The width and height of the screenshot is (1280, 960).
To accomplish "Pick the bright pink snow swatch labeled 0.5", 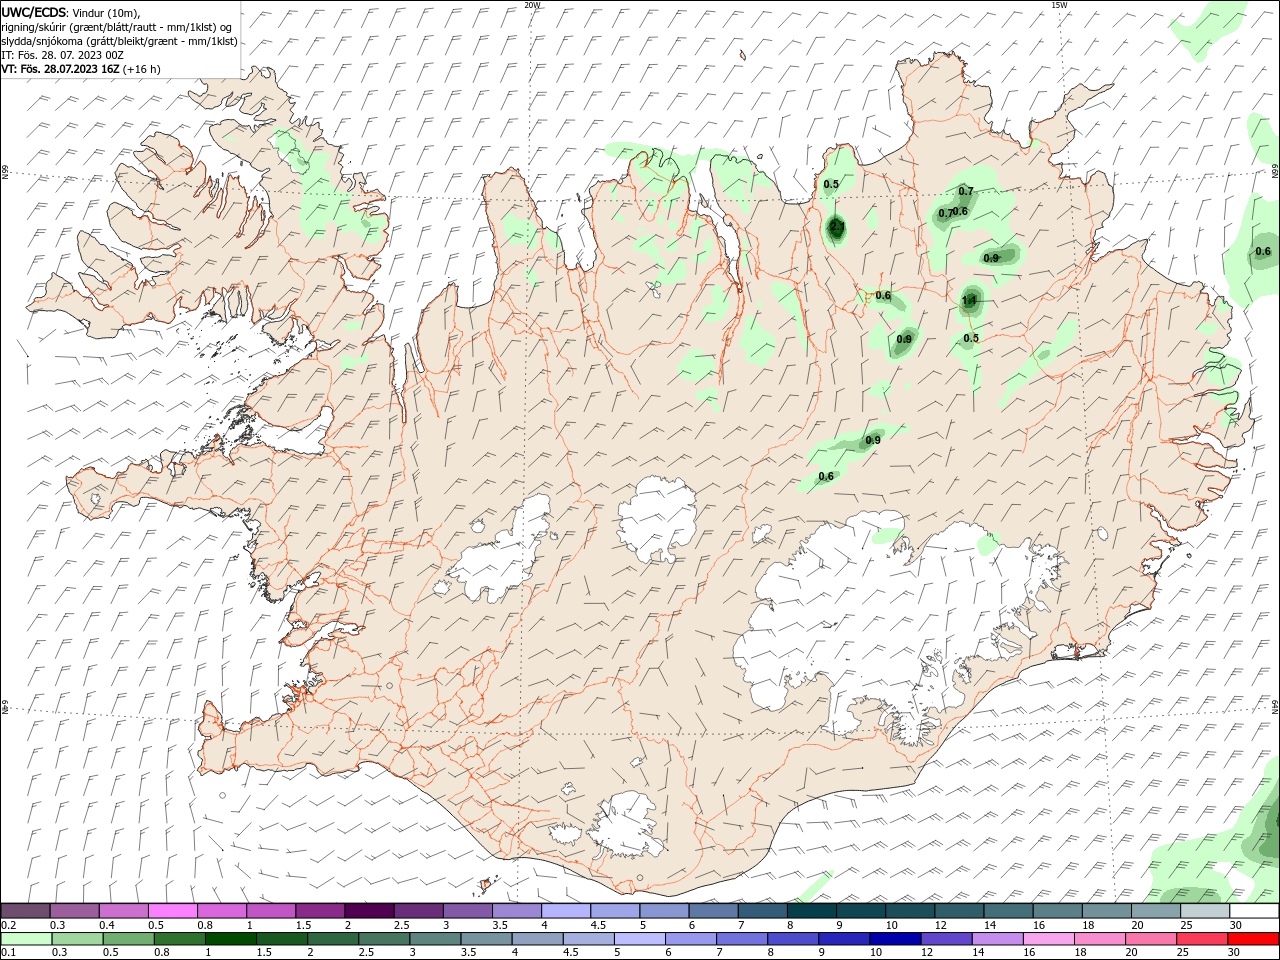I will pyautogui.click(x=172, y=910).
